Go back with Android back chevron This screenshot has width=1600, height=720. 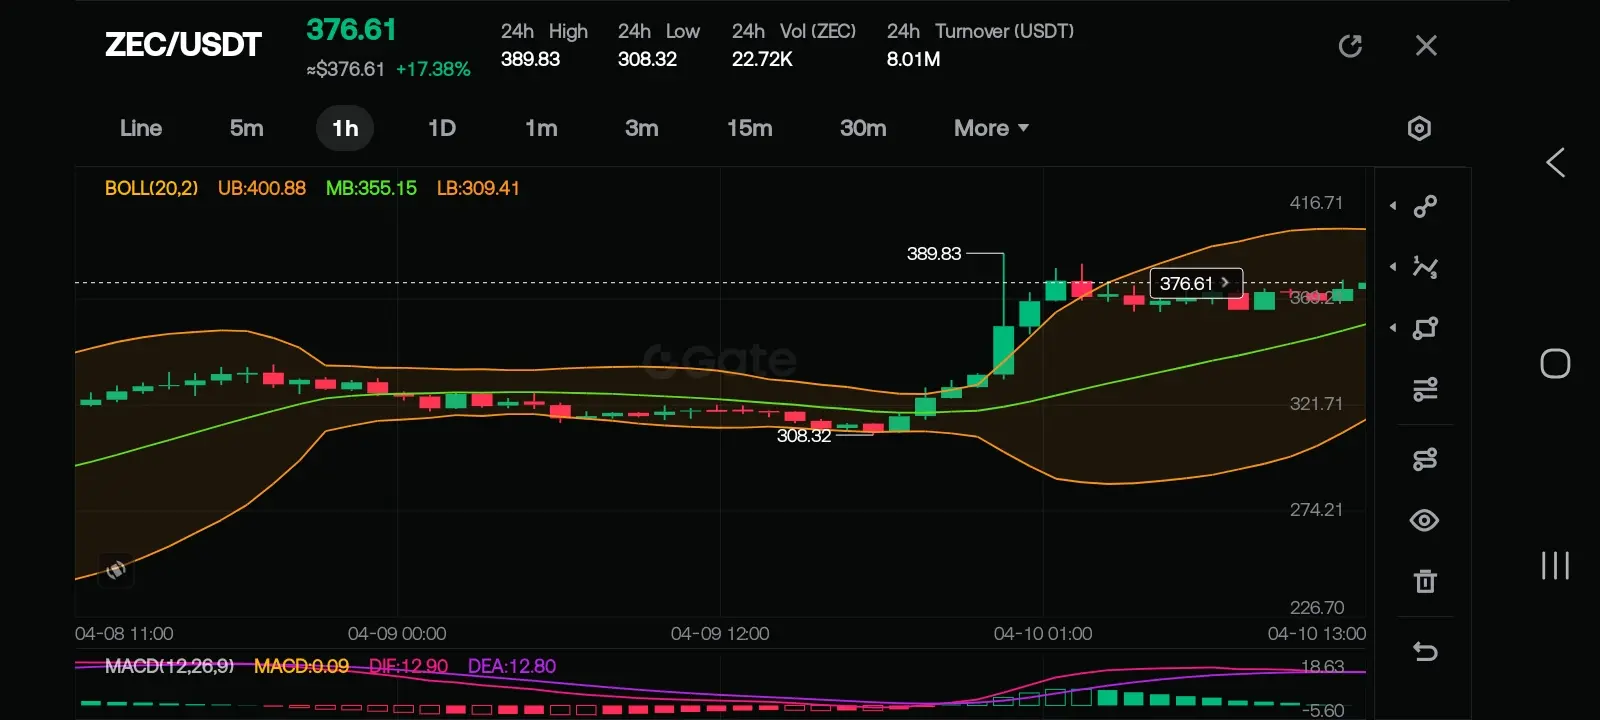[x=1555, y=163]
